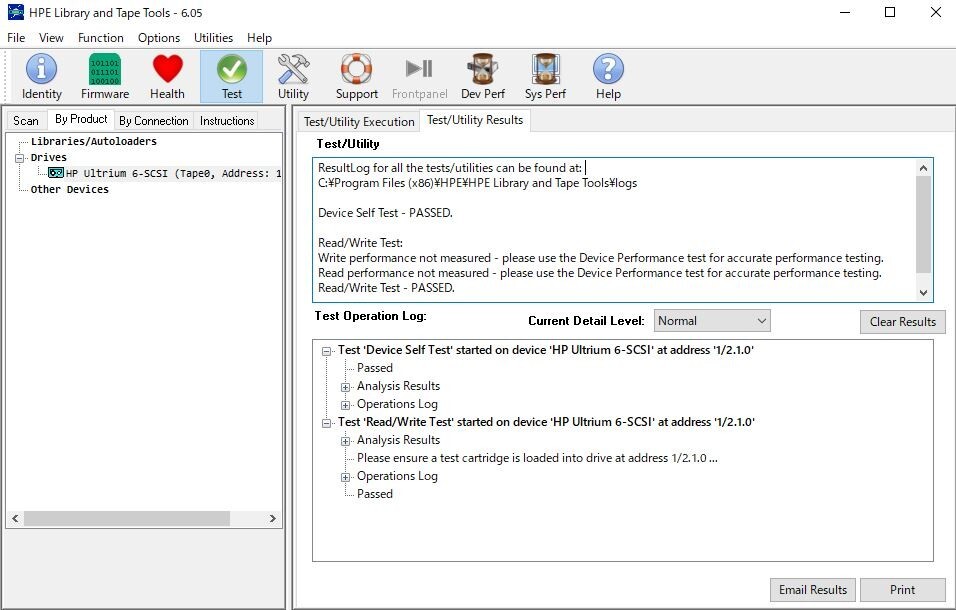
Task: Open the Current Detail Level dropdown
Action: coord(712,321)
